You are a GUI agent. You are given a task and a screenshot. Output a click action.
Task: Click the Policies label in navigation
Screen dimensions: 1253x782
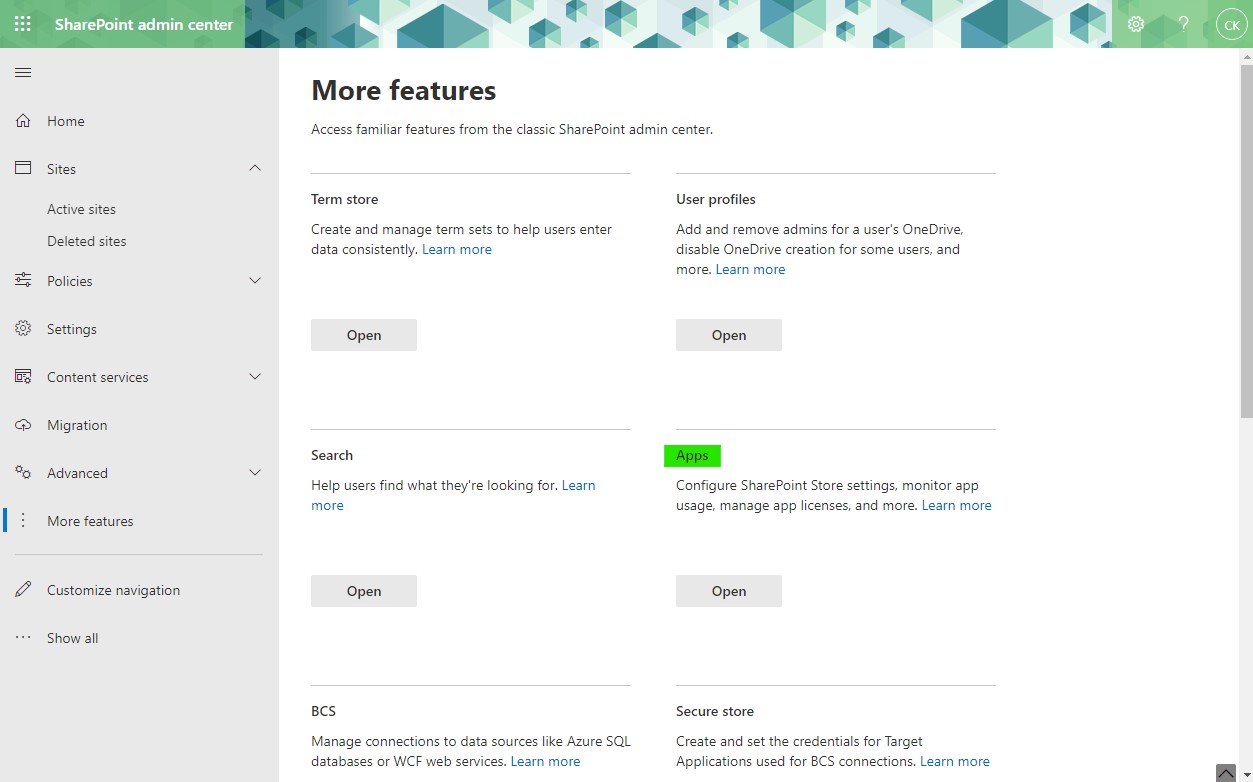tap(70, 281)
